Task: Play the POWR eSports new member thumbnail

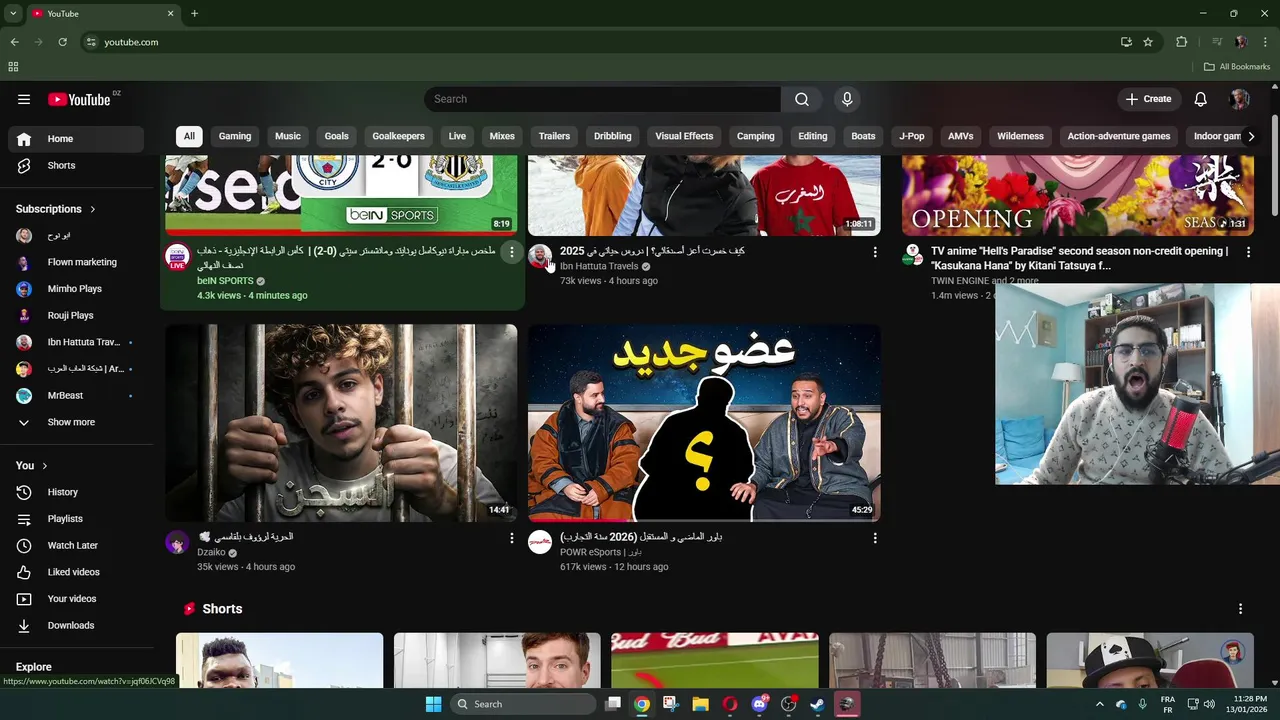Action: click(x=704, y=423)
